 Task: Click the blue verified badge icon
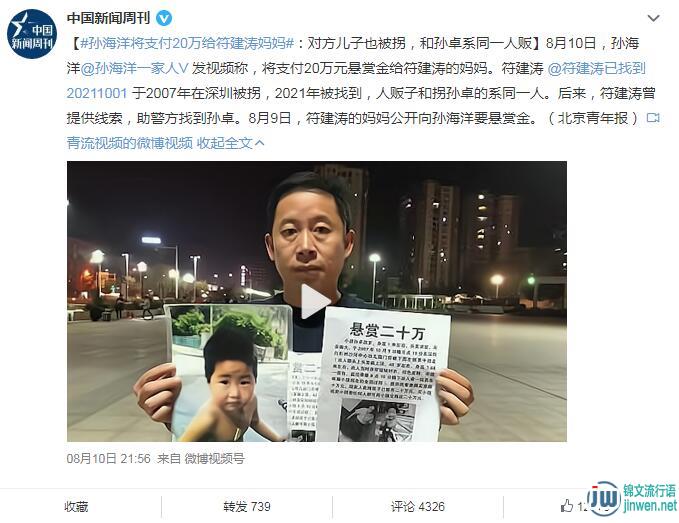point(164,19)
